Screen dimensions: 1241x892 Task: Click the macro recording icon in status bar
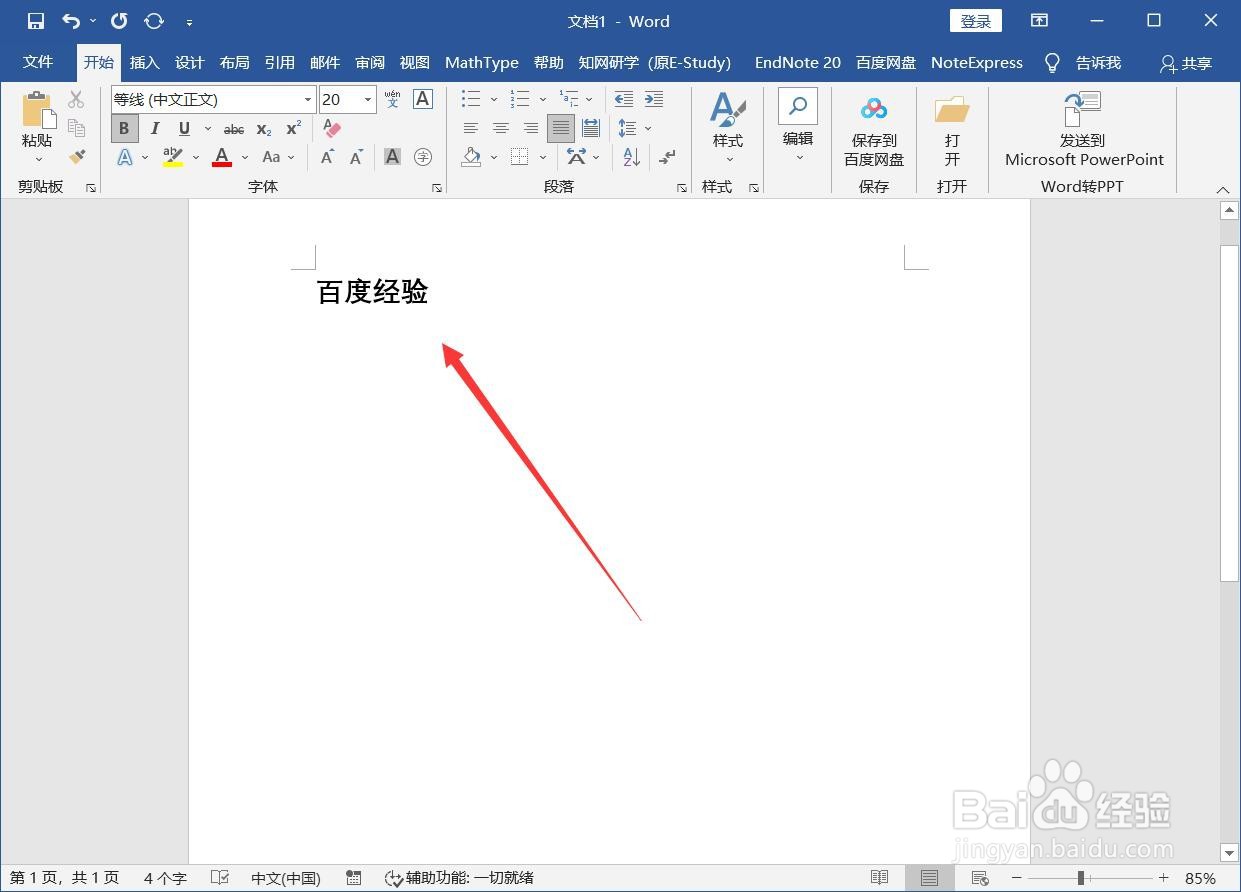[x=353, y=878]
